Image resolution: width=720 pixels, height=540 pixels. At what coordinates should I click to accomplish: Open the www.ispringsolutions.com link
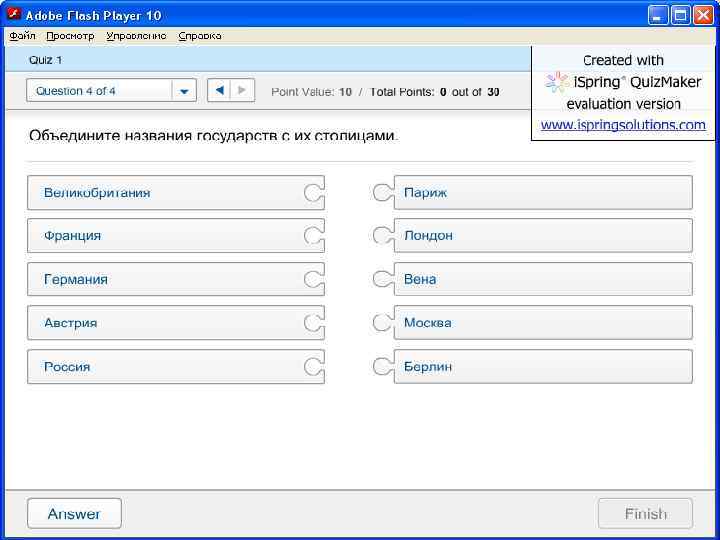pyautogui.click(x=623, y=124)
